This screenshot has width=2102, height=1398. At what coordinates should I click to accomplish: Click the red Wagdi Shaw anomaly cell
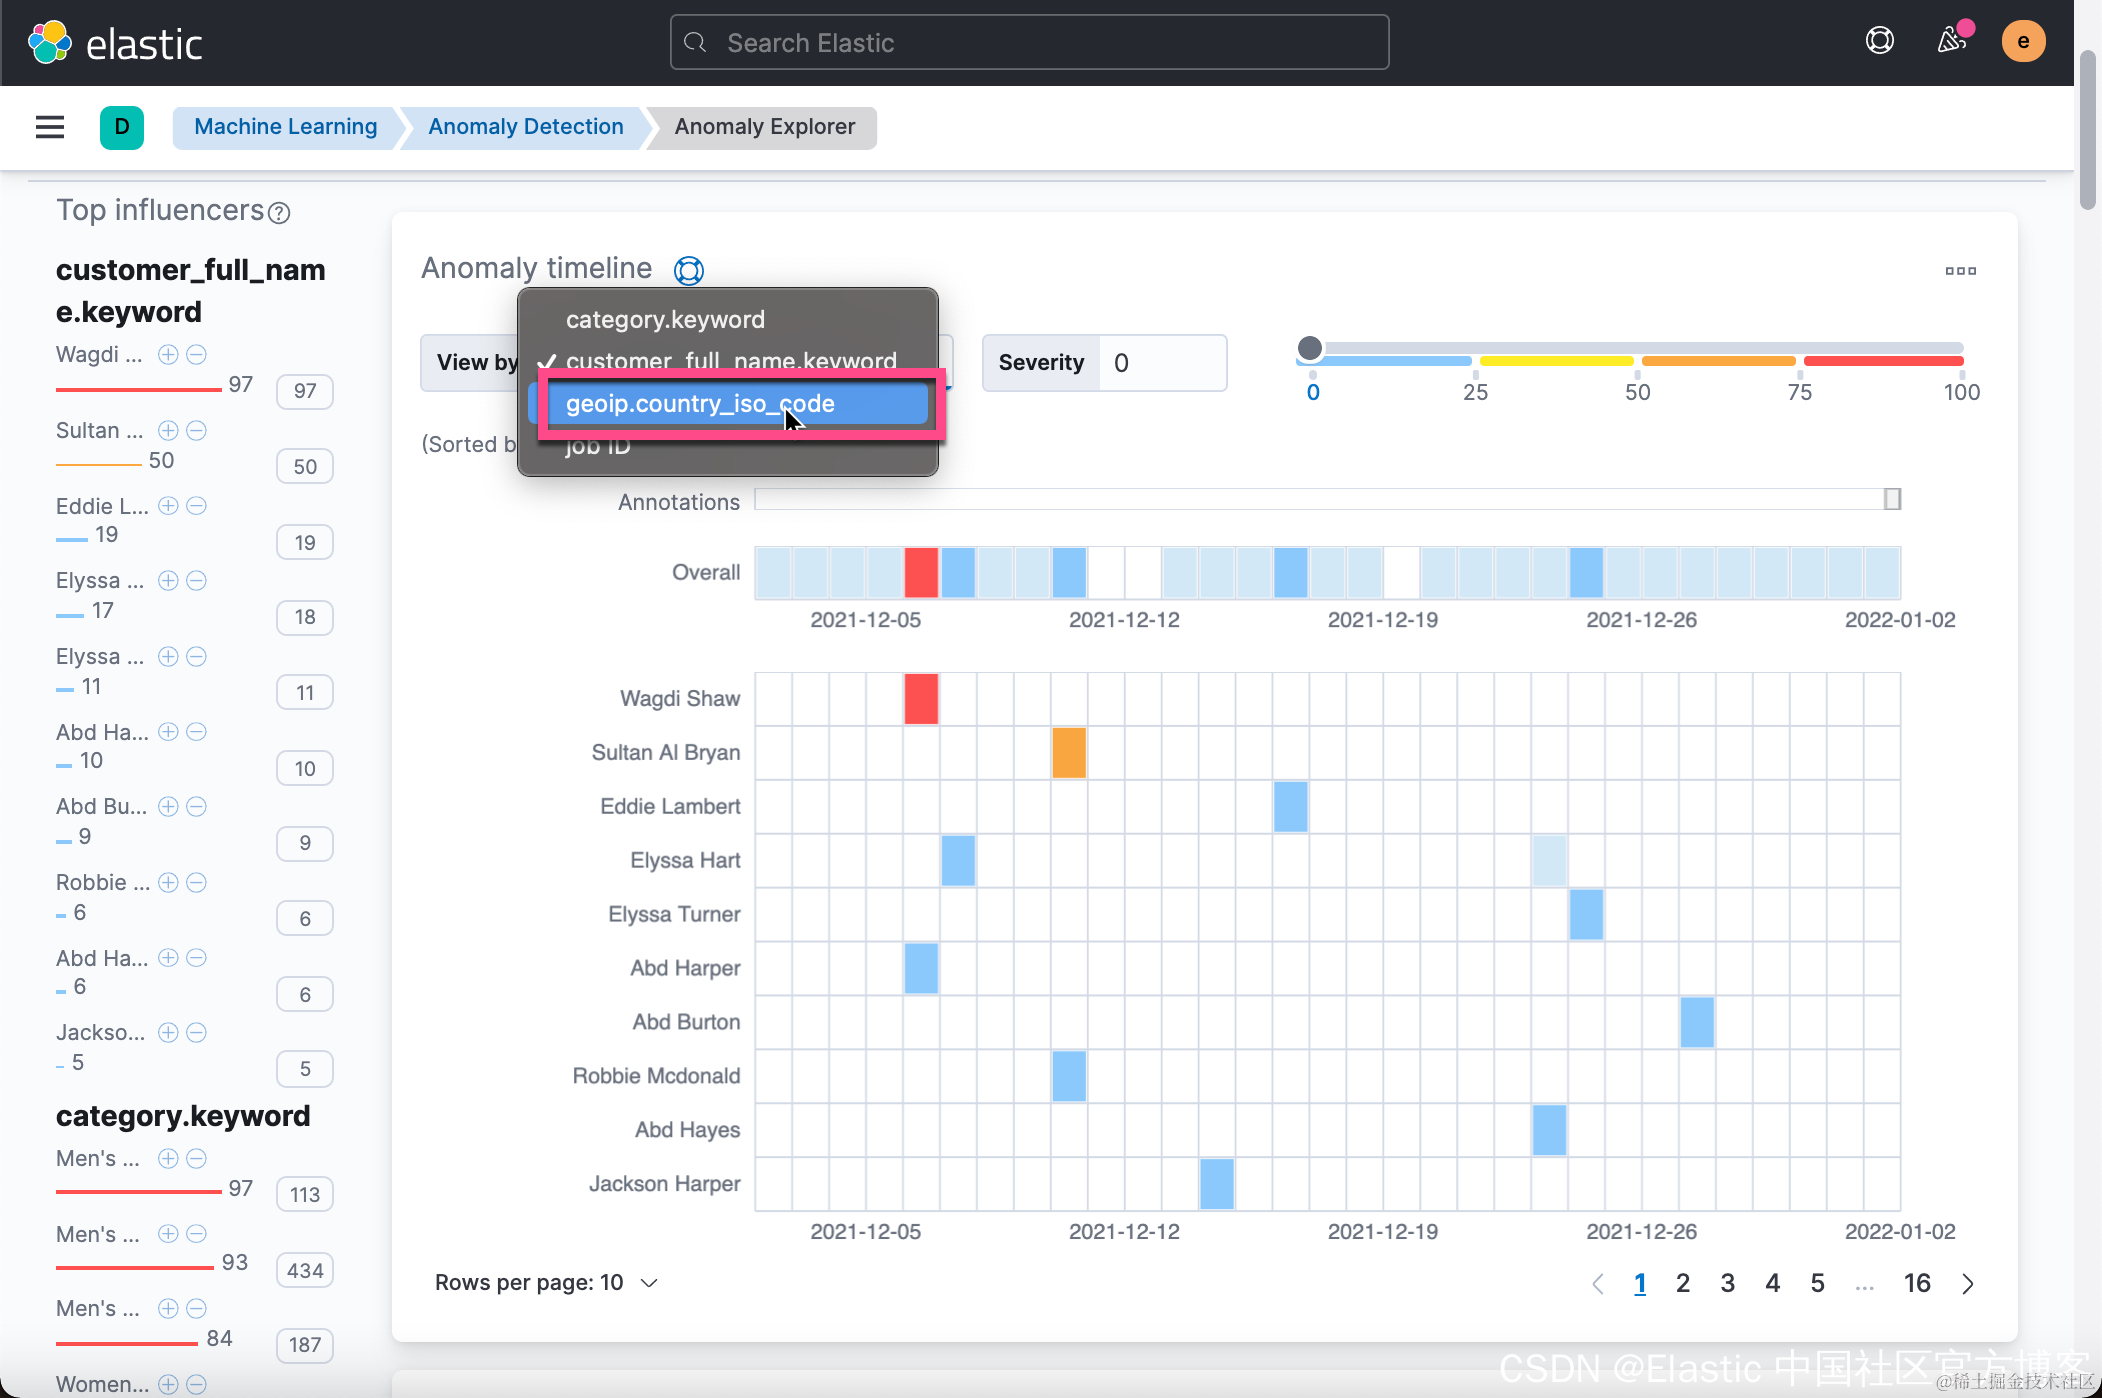(x=921, y=699)
